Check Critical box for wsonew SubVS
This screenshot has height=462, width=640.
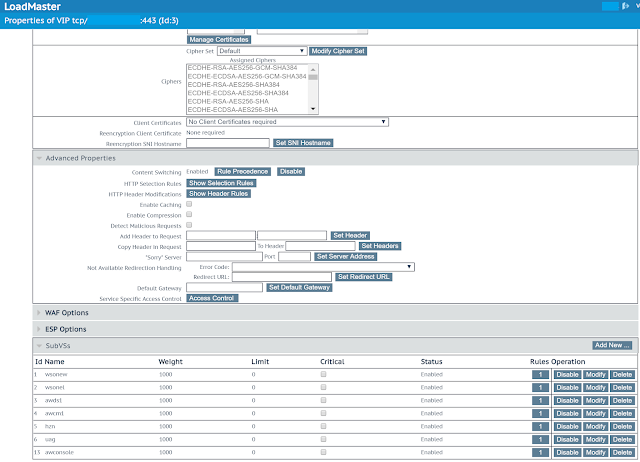323,374
